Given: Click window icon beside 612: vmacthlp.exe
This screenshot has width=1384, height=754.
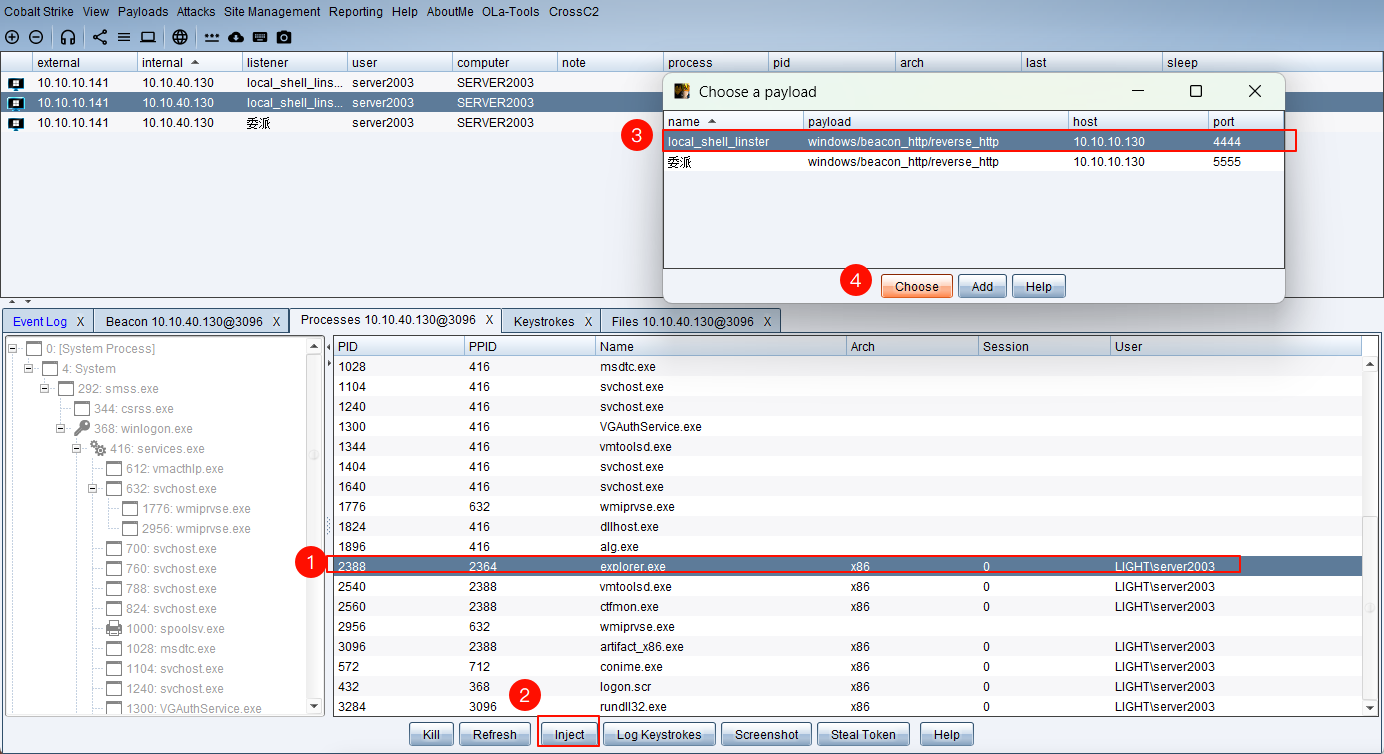Looking at the screenshot, I should (x=114, y=468).
